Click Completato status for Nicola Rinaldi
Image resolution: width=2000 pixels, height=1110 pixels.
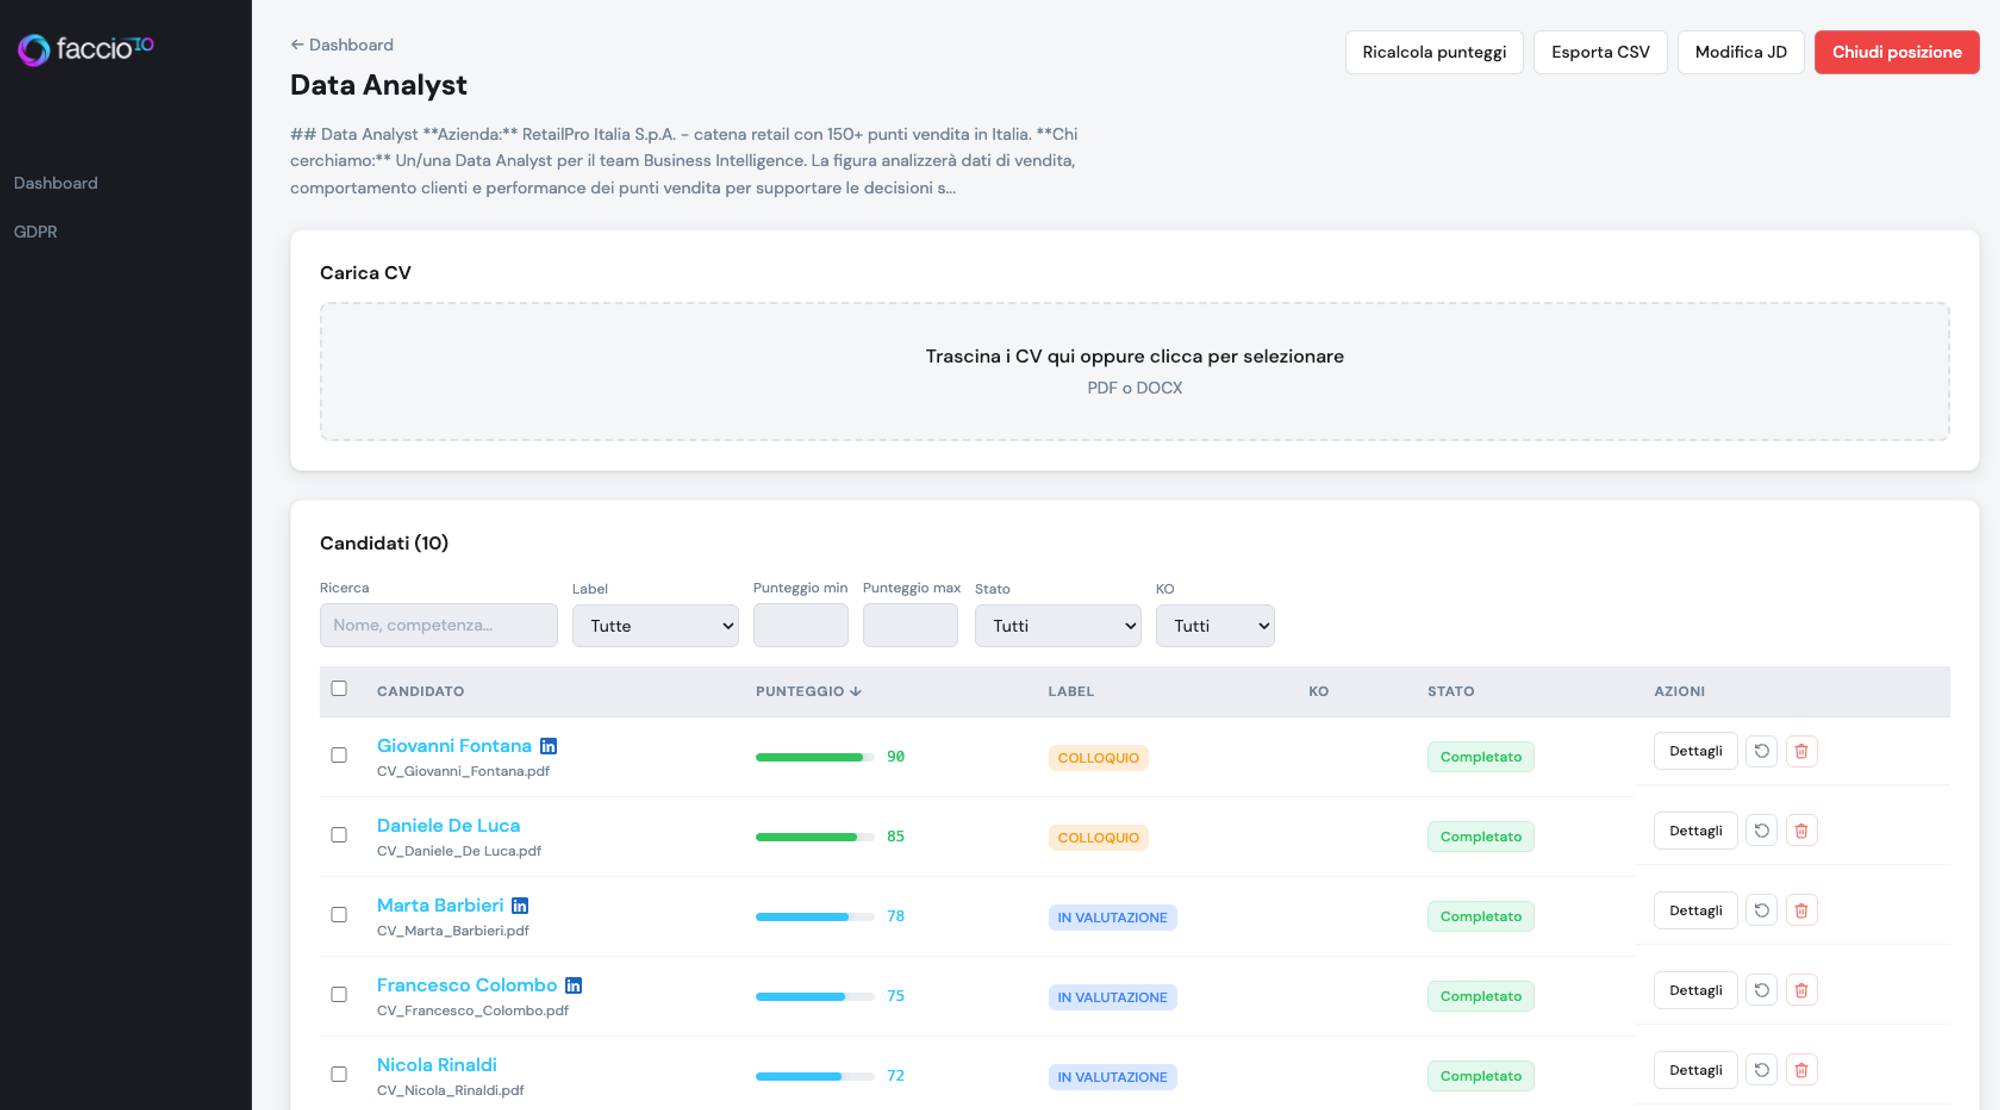pos(1481,1077)
